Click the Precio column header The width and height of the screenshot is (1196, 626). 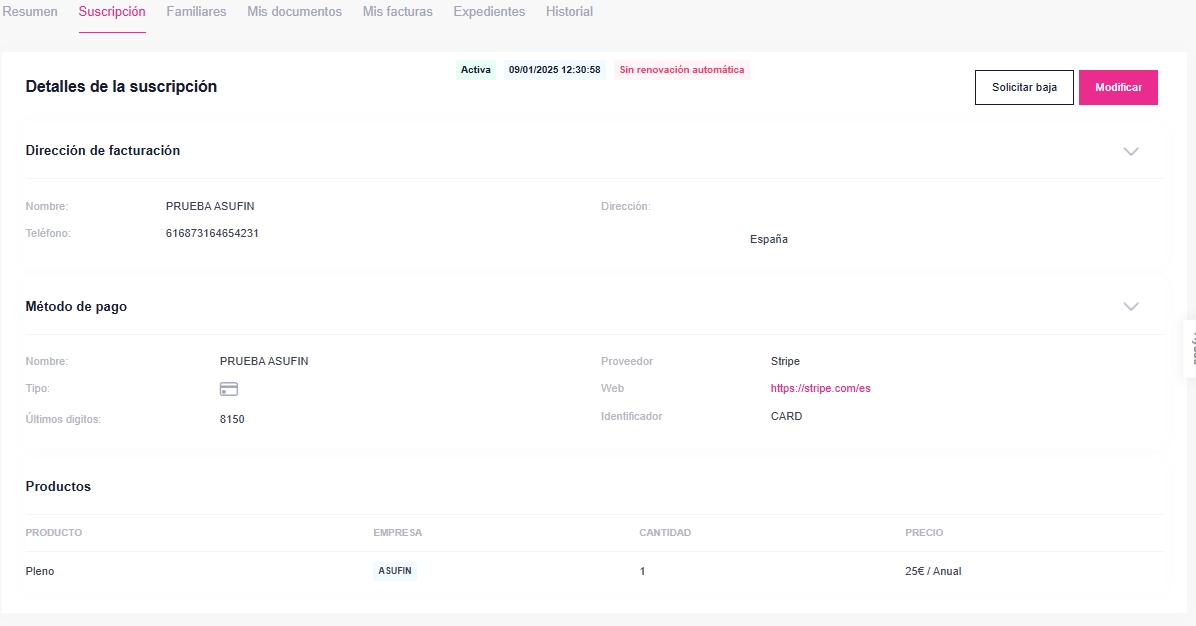924,533
